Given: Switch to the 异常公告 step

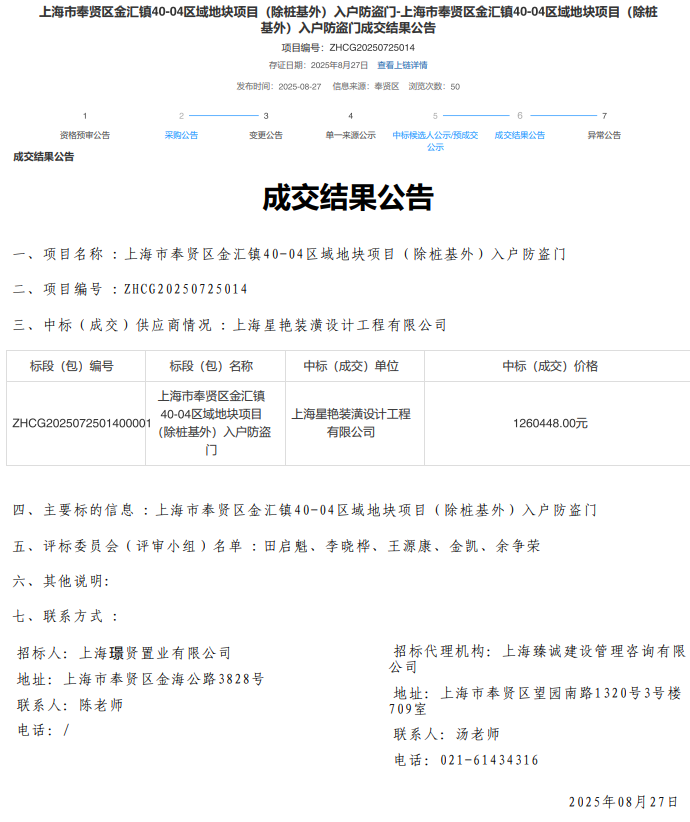Looking at the screenshot, I should pos(604,135).
